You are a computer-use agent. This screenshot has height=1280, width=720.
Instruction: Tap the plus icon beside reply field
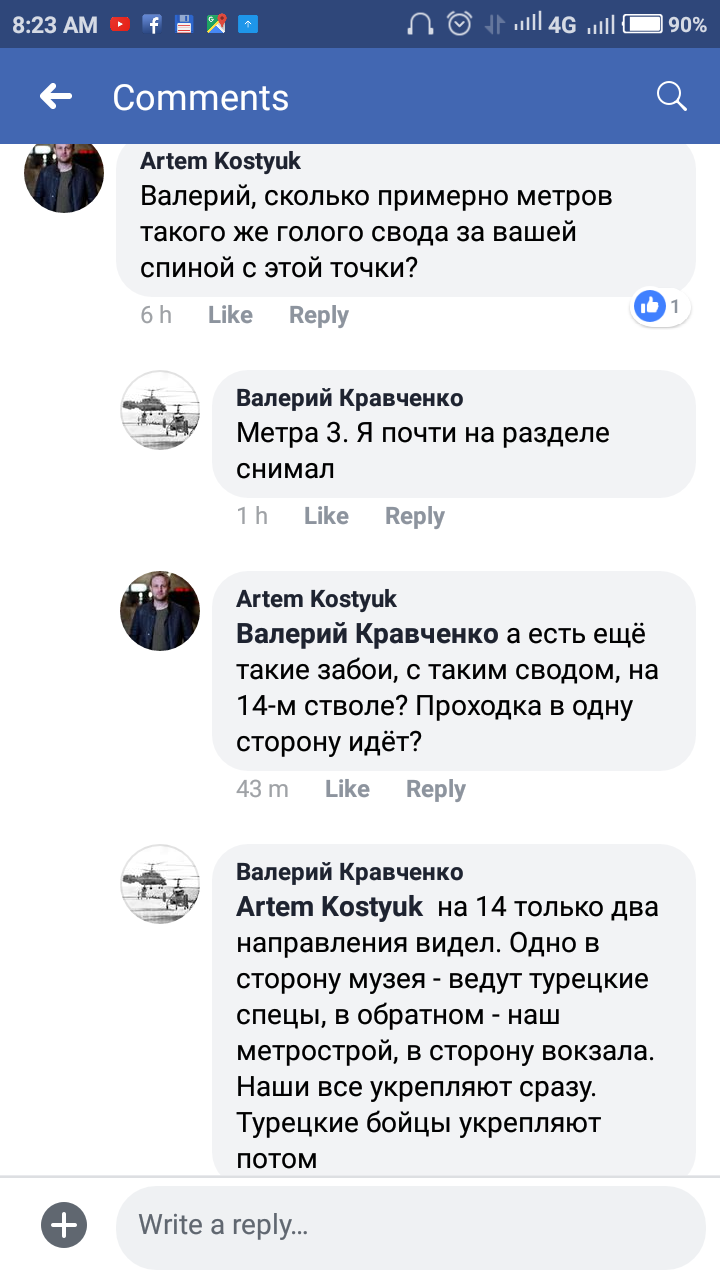tap(64, 1225)
